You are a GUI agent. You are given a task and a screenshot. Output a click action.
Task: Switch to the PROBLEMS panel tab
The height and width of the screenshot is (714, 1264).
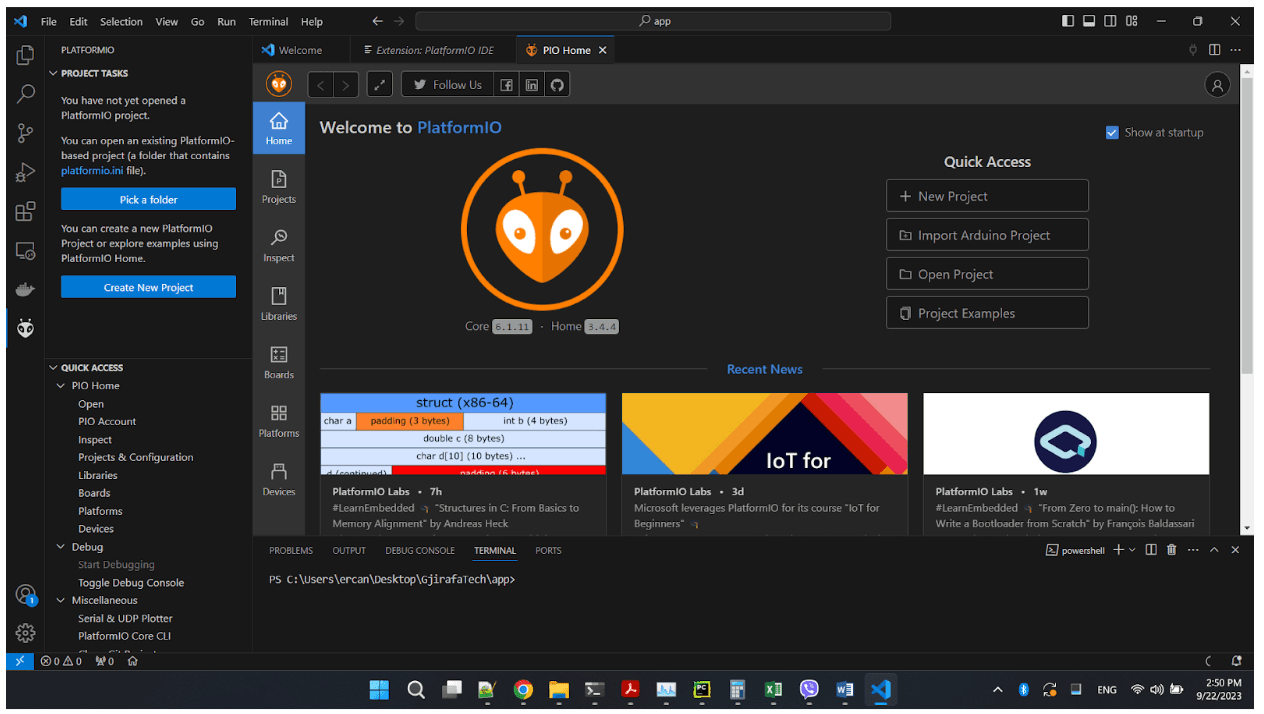pos(291,550)
